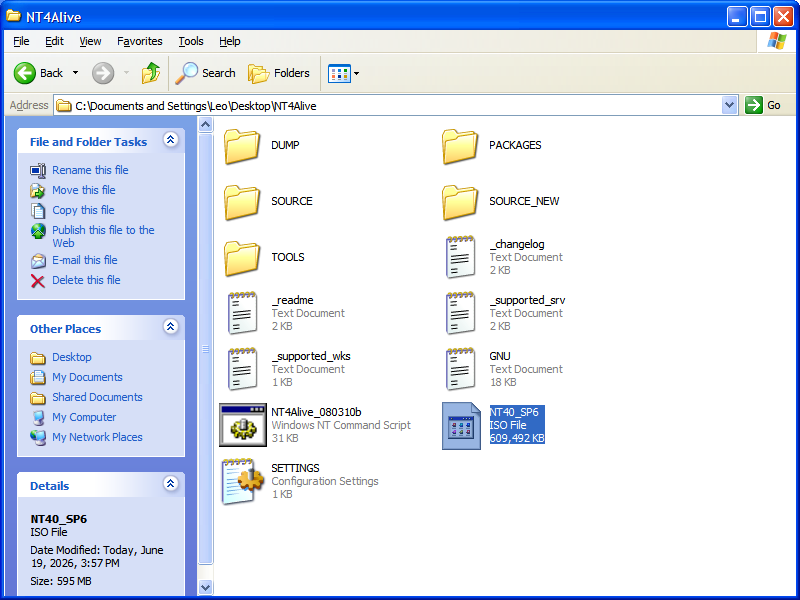The height and width of the screenshot is (600, 800).
Task: Click Delete this file
Action: (x=86, y=280)
